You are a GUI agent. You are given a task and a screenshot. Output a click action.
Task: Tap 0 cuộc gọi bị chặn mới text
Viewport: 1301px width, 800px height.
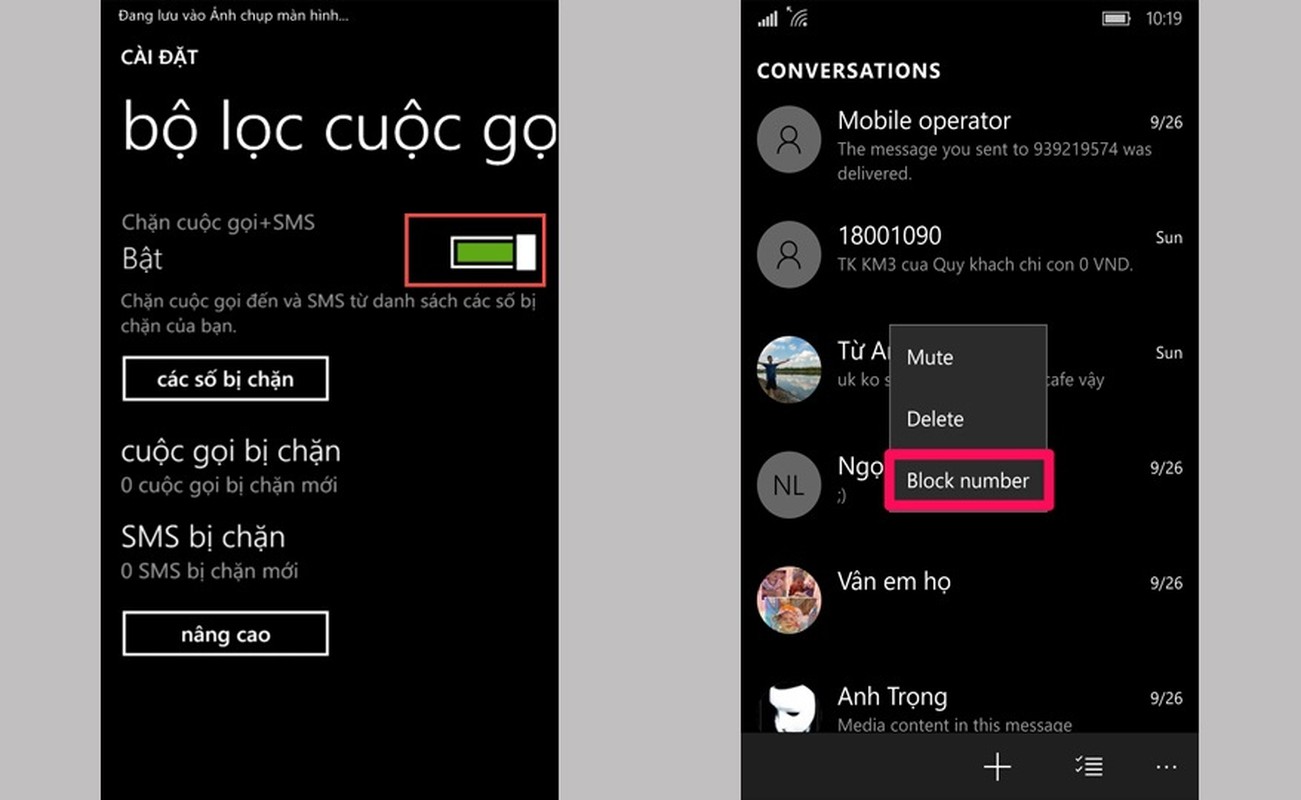229,485
